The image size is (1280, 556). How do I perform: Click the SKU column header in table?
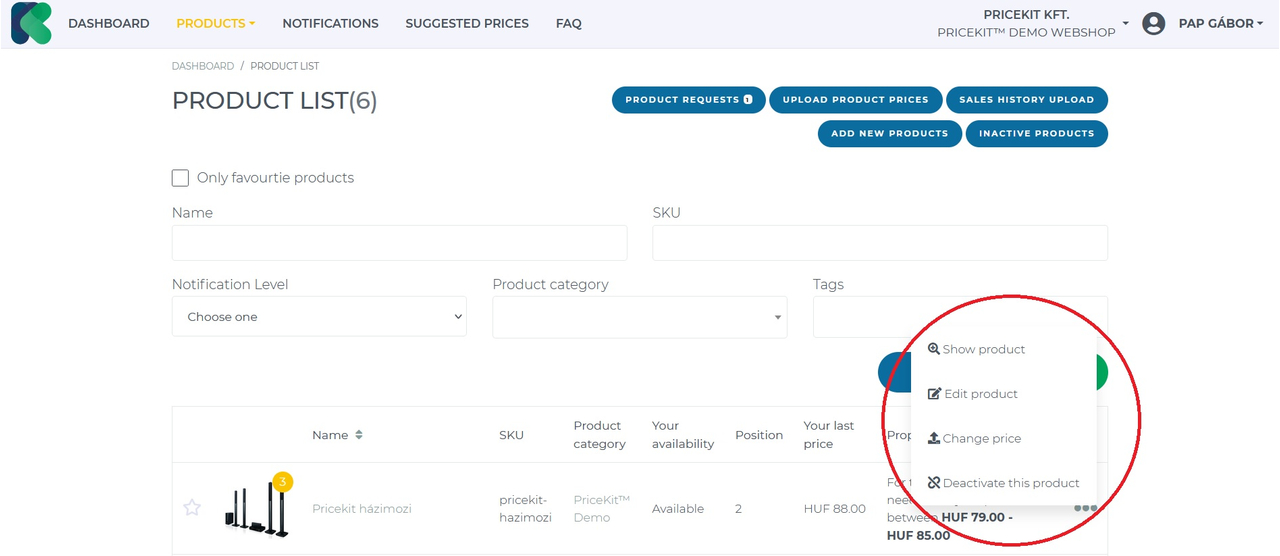(511, 435)
